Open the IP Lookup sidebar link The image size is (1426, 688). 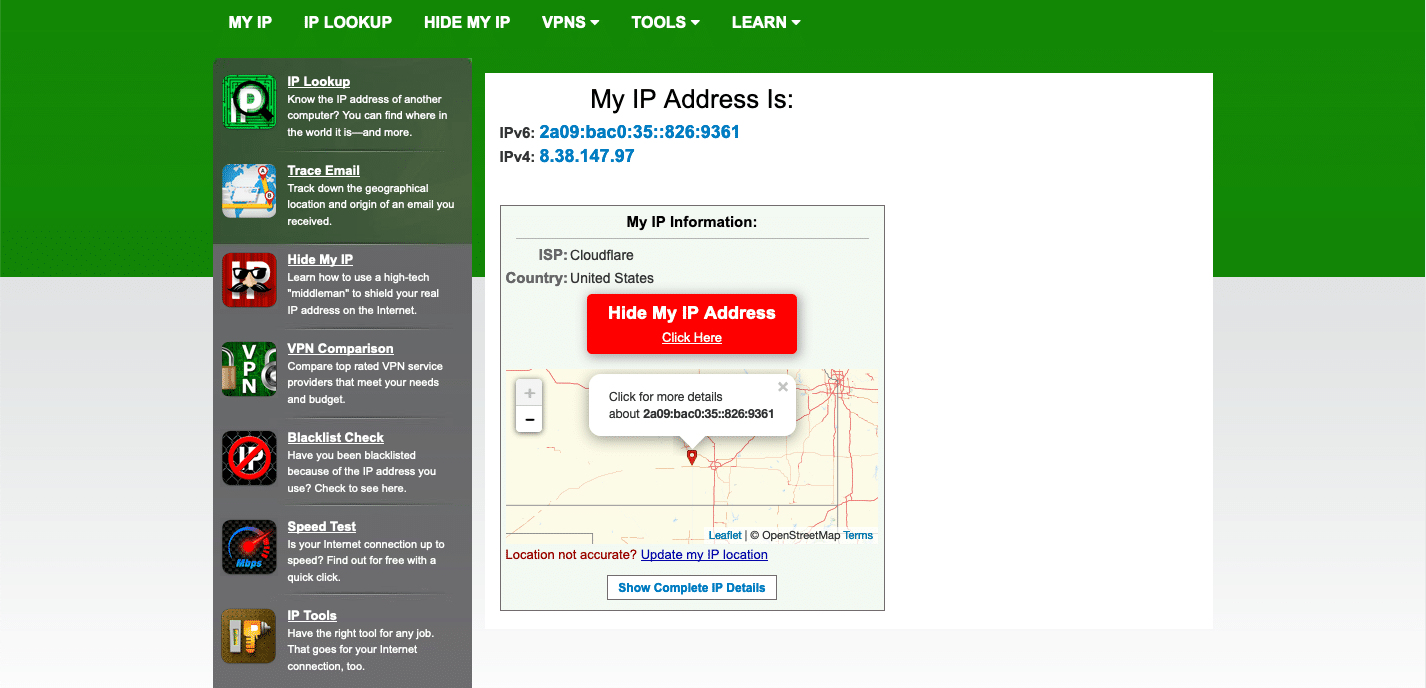(319, 82)
